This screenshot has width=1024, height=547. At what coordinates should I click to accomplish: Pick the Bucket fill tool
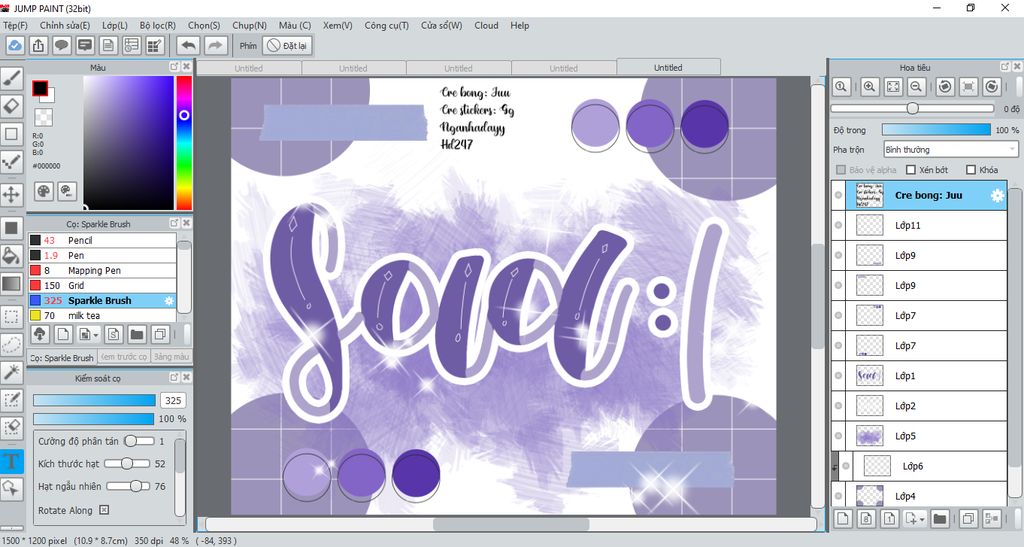click(x=12, y=255)
